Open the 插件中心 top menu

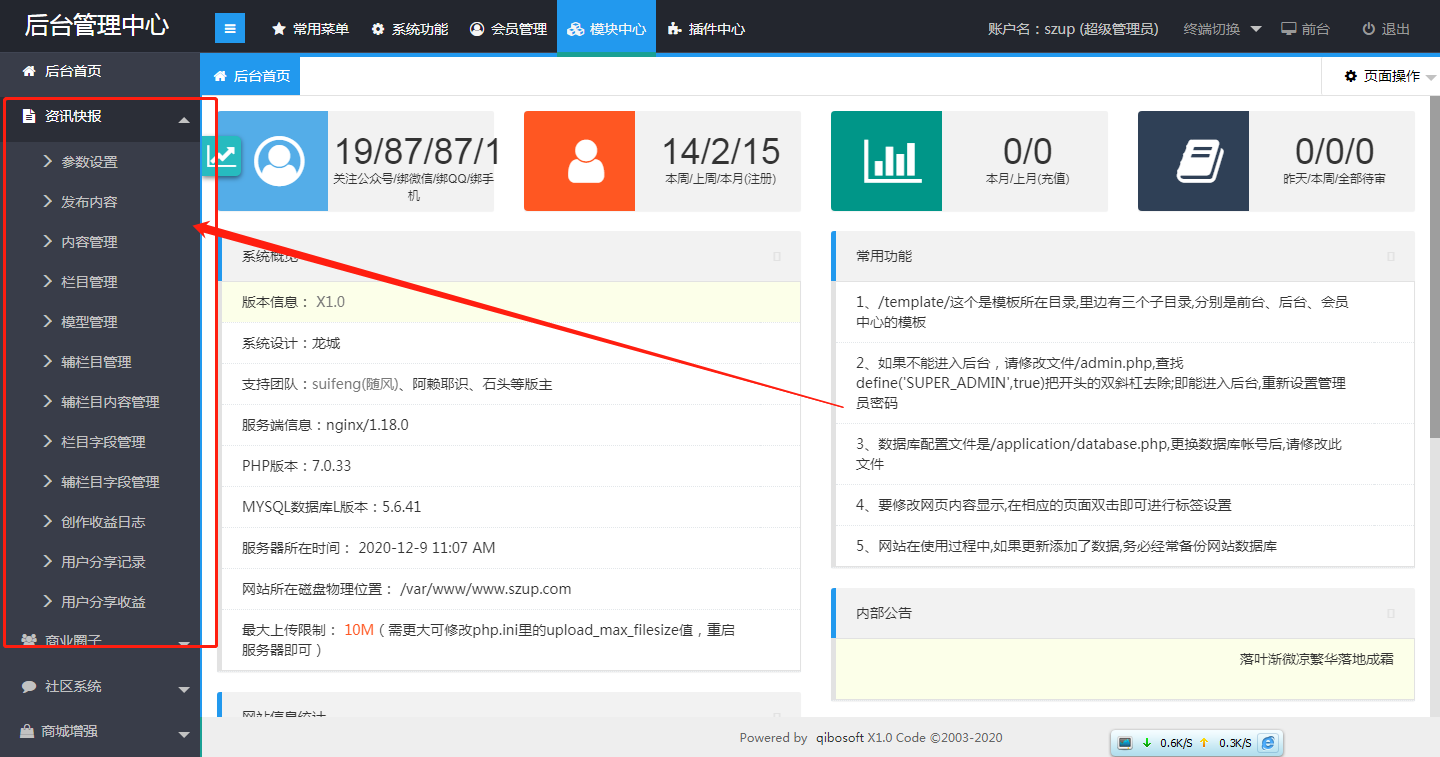coord(706,29)
